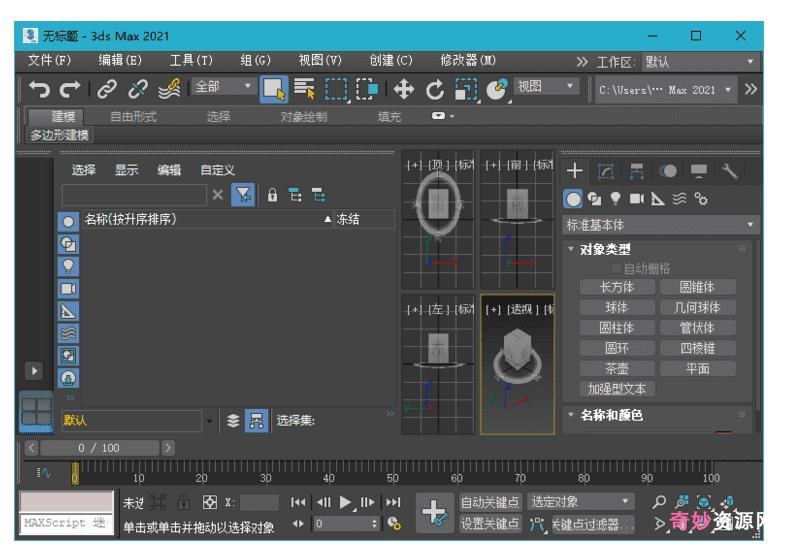Toggle geometry display filter in Scene Explorer

click(68, 222)
